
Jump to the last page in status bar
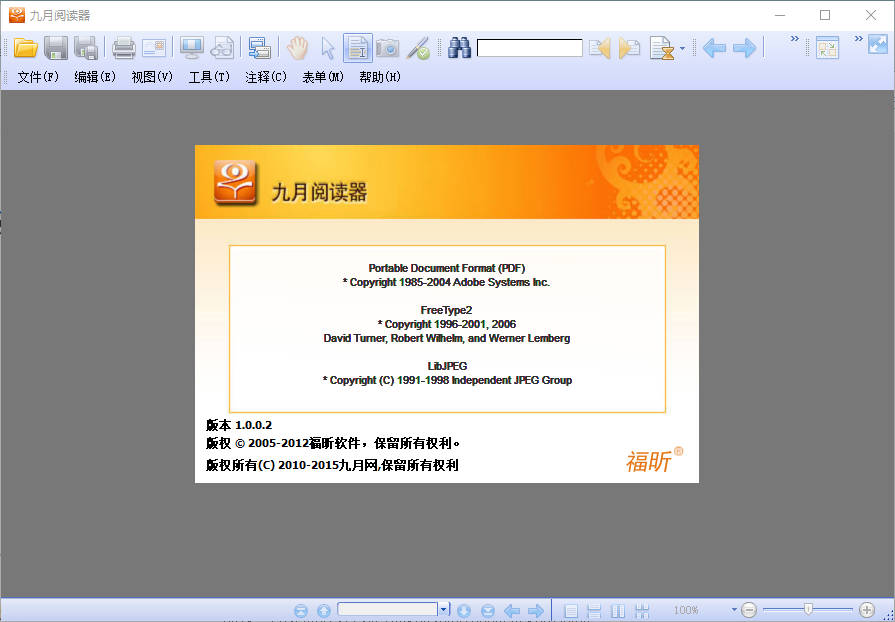click(487, 611)
